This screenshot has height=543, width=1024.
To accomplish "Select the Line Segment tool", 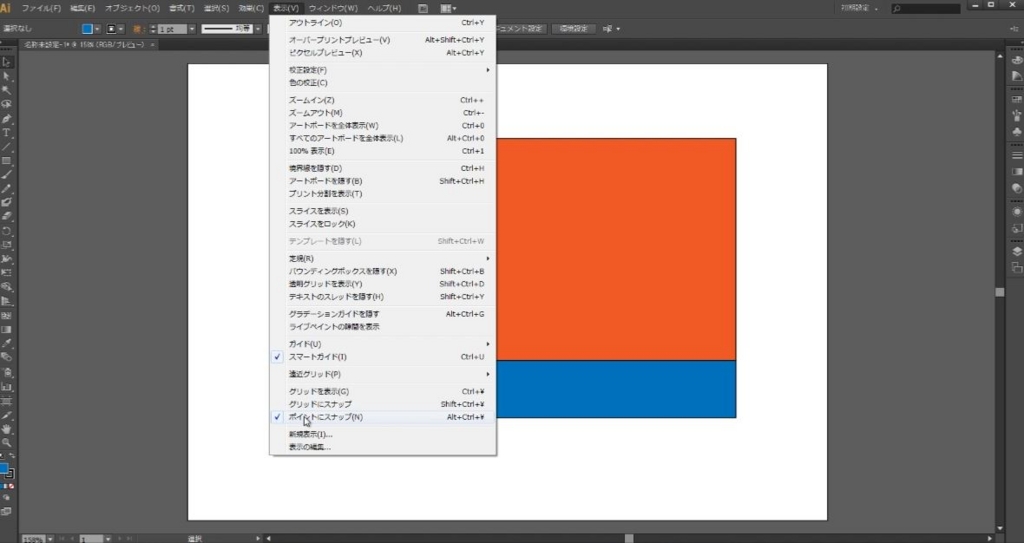I will pos(7,147).
